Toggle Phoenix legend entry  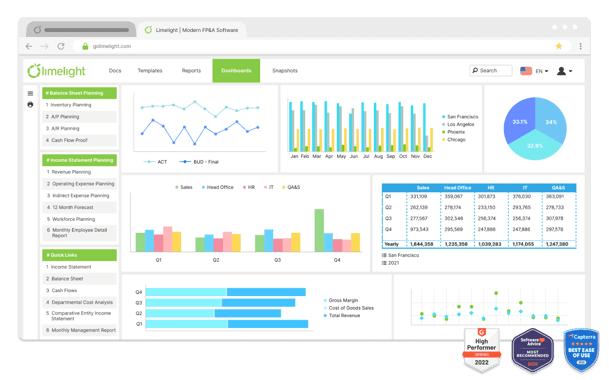point(454,132)
